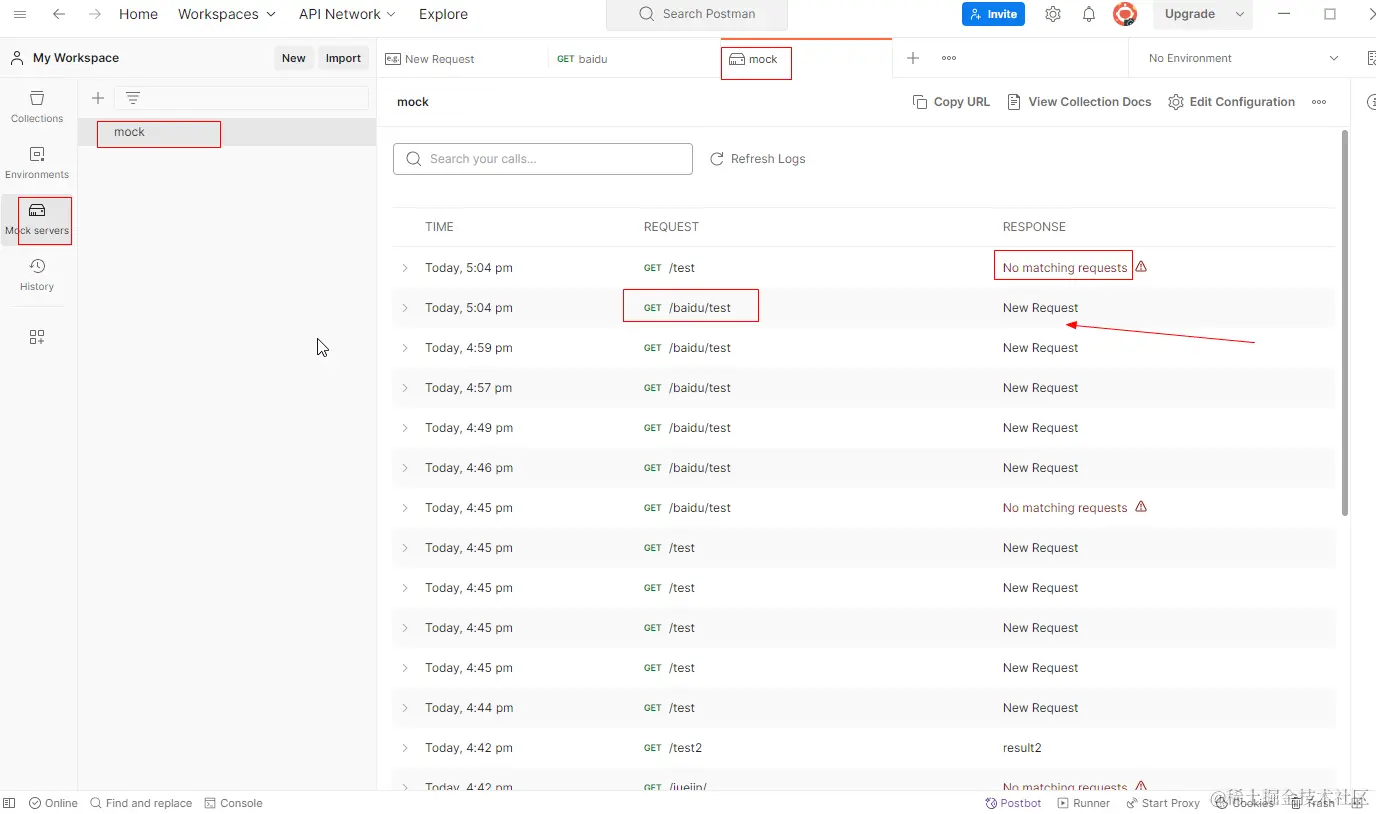Open the Console panel
Image resolution: width=1376 pixels, height=814 pixels.
tap(233, 803)
